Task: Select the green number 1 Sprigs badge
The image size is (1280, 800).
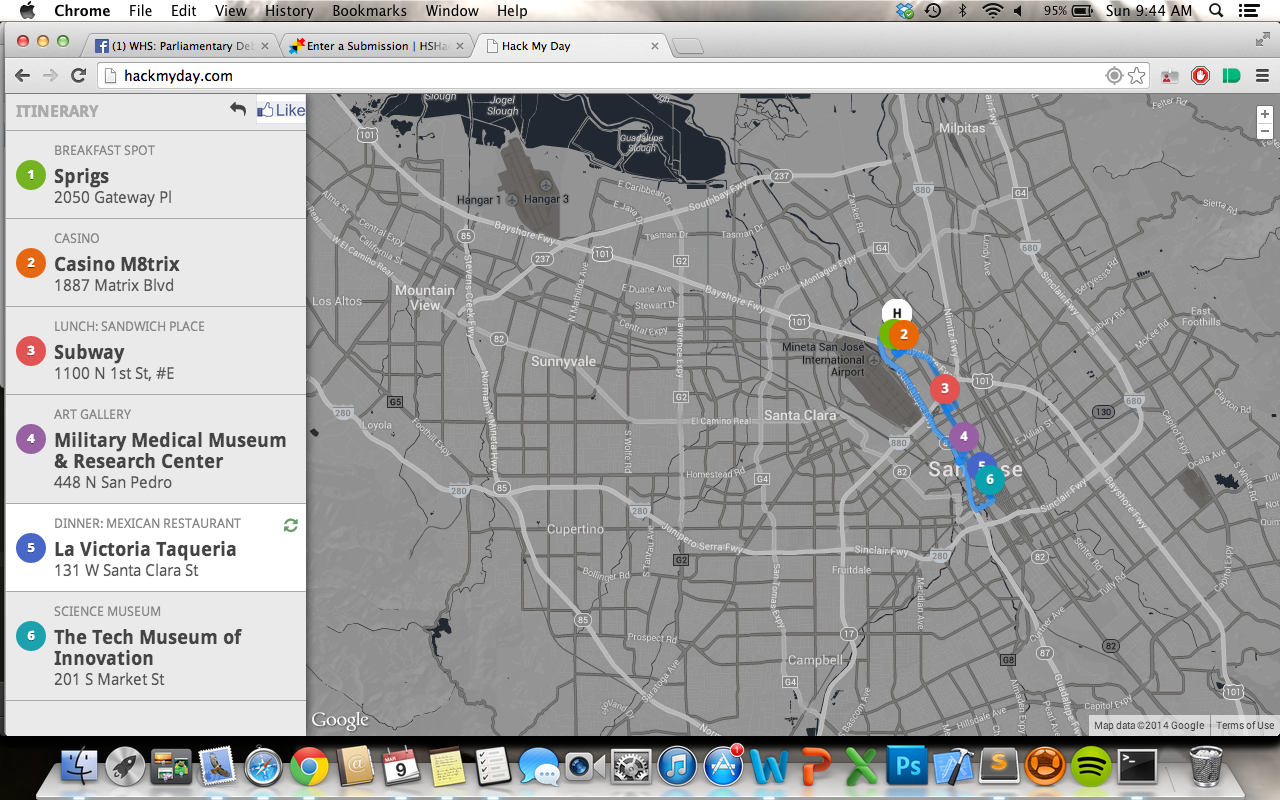Action: click(31, 175)
